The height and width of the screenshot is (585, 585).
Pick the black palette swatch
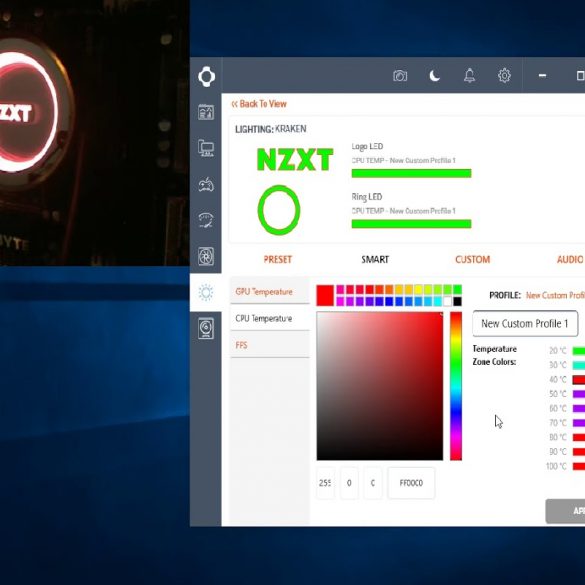[x=457, y=301]
